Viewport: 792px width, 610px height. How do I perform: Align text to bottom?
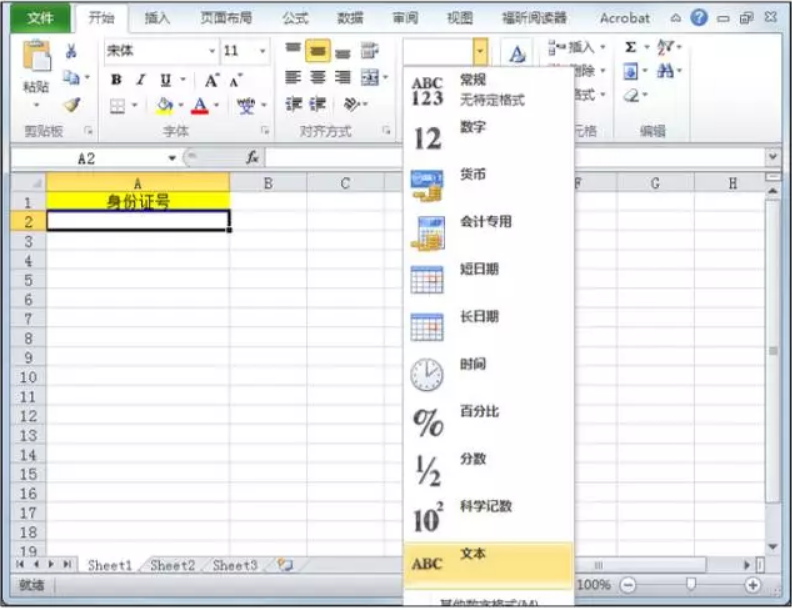point(342,52)
